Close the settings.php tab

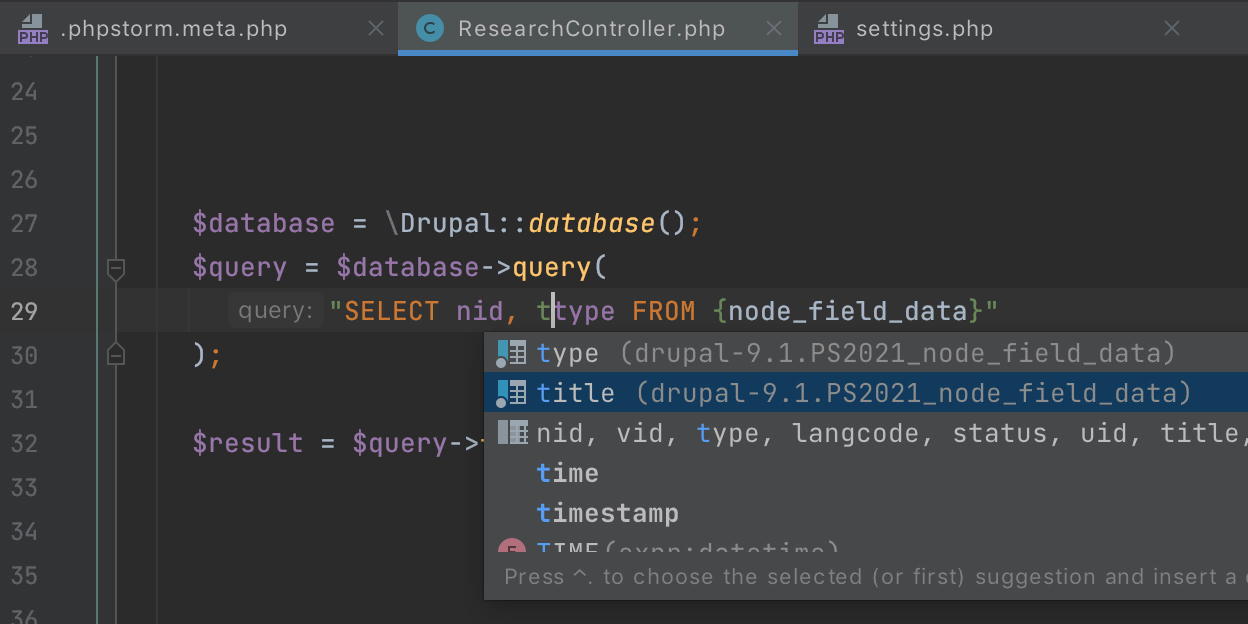(x=1172, y=29)
